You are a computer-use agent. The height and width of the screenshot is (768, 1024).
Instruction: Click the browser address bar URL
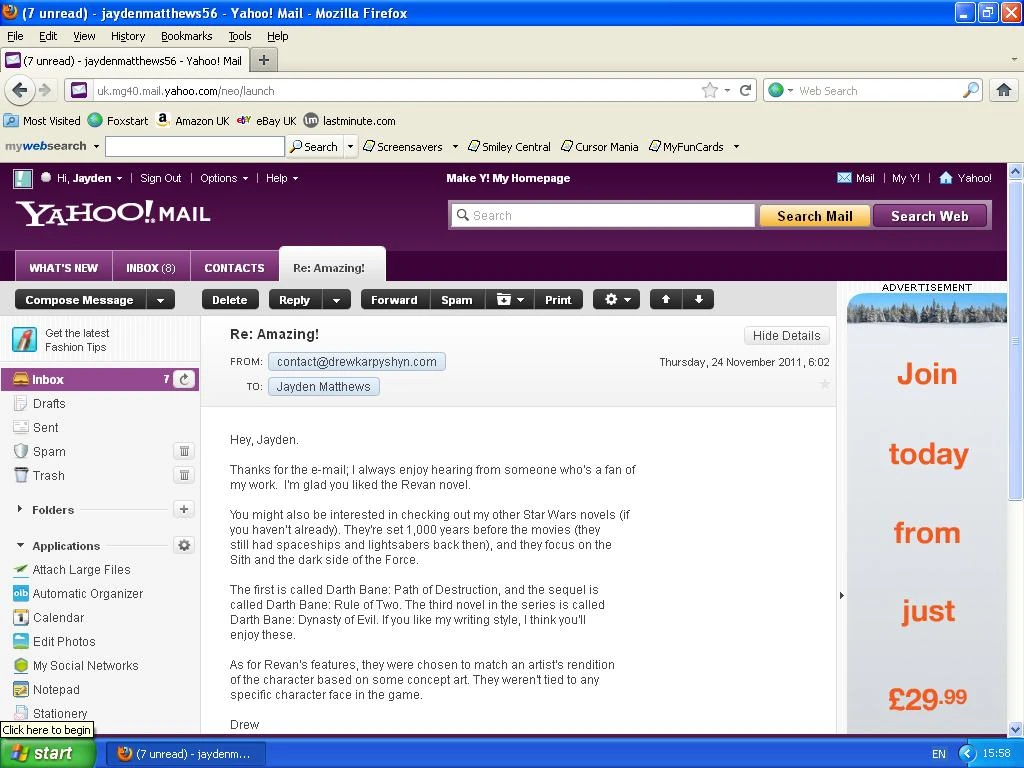tap(185, 91)
